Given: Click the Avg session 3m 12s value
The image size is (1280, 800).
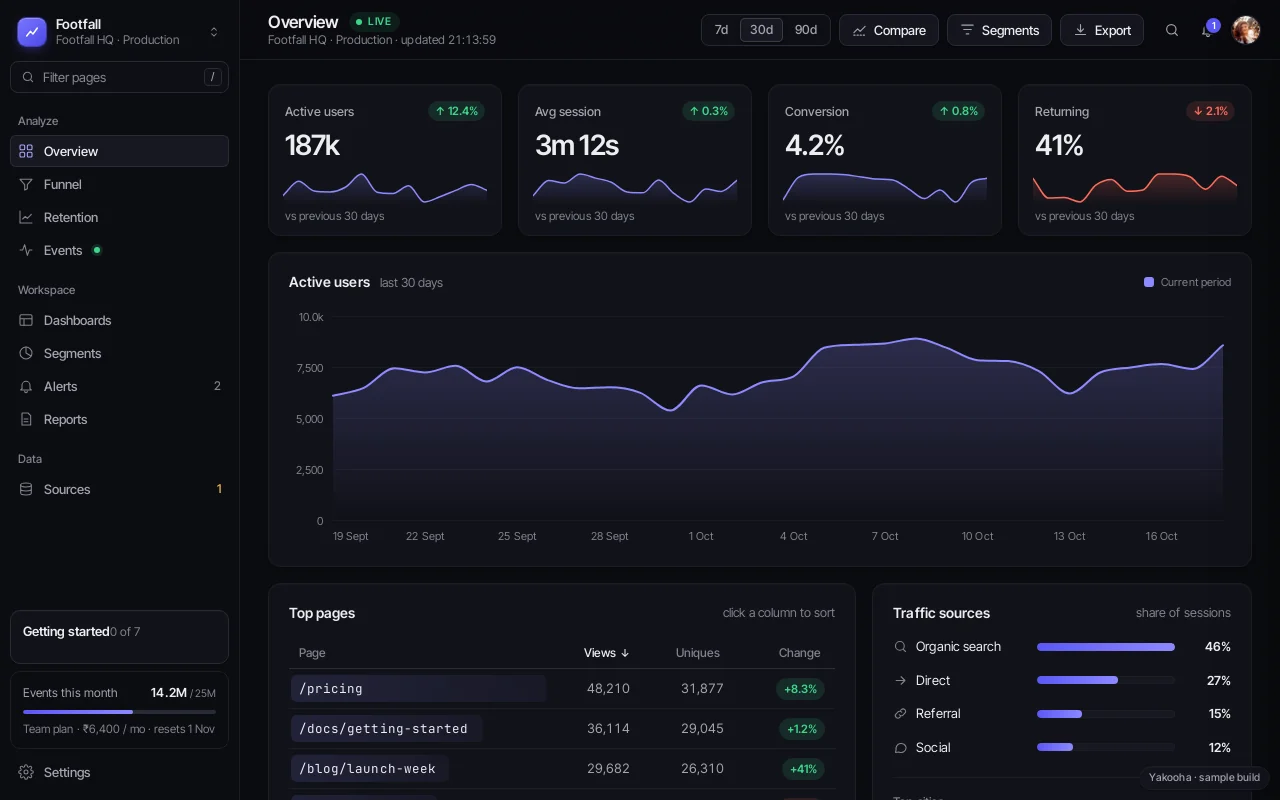Looking at the screenshot, I should click(577, 146).
